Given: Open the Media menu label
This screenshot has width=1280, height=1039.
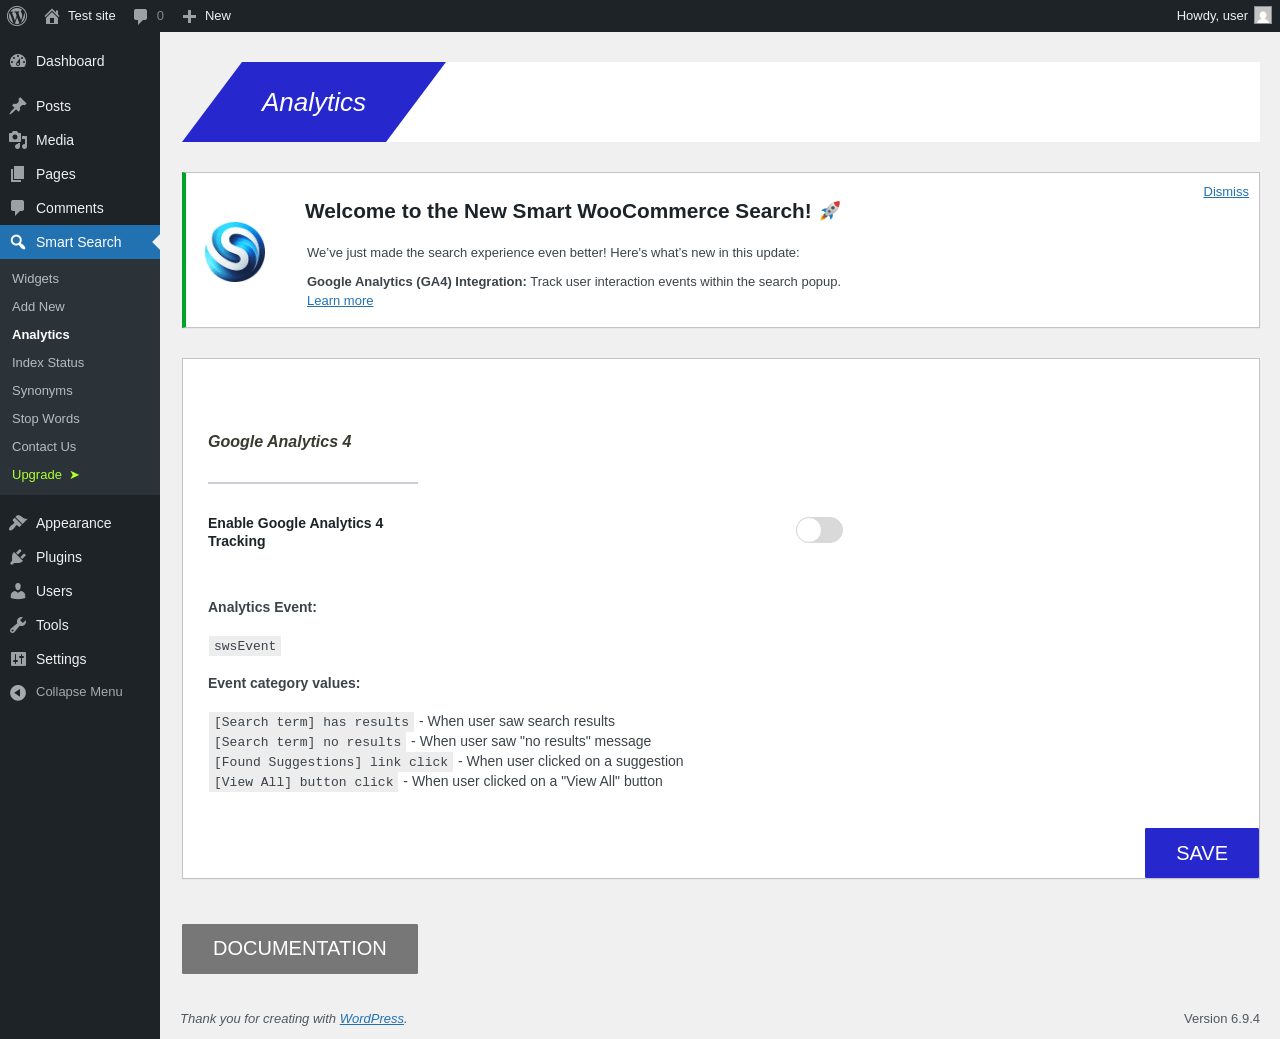Looking at the screenshot, I should [55, 140].
